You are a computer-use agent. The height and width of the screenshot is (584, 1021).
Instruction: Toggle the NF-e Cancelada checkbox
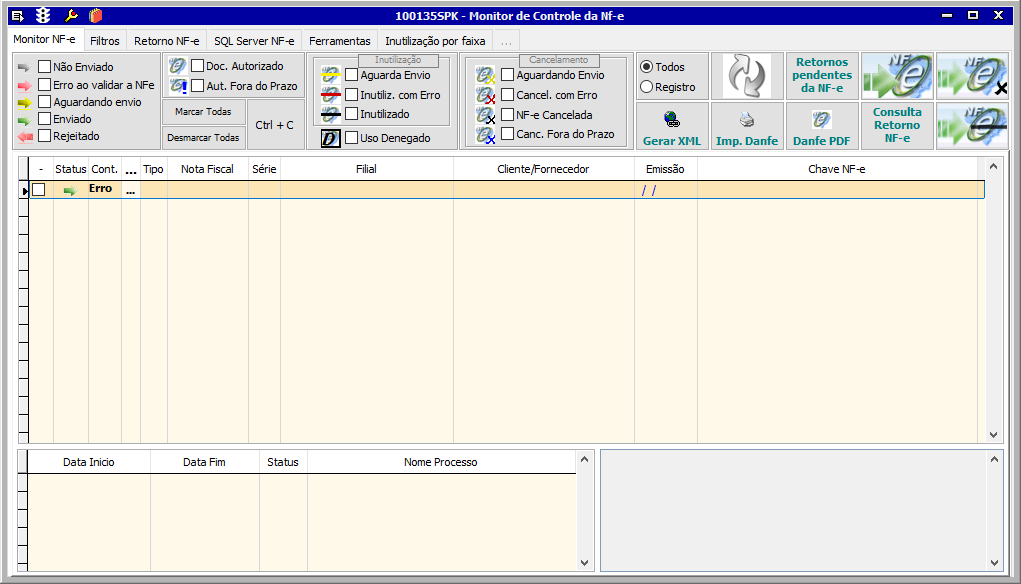pyautogui.click(x=508, y=115)
